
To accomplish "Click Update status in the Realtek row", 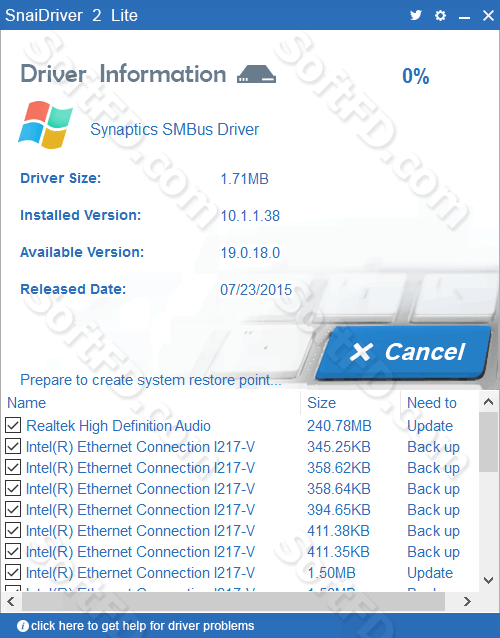I will point(430,426).
